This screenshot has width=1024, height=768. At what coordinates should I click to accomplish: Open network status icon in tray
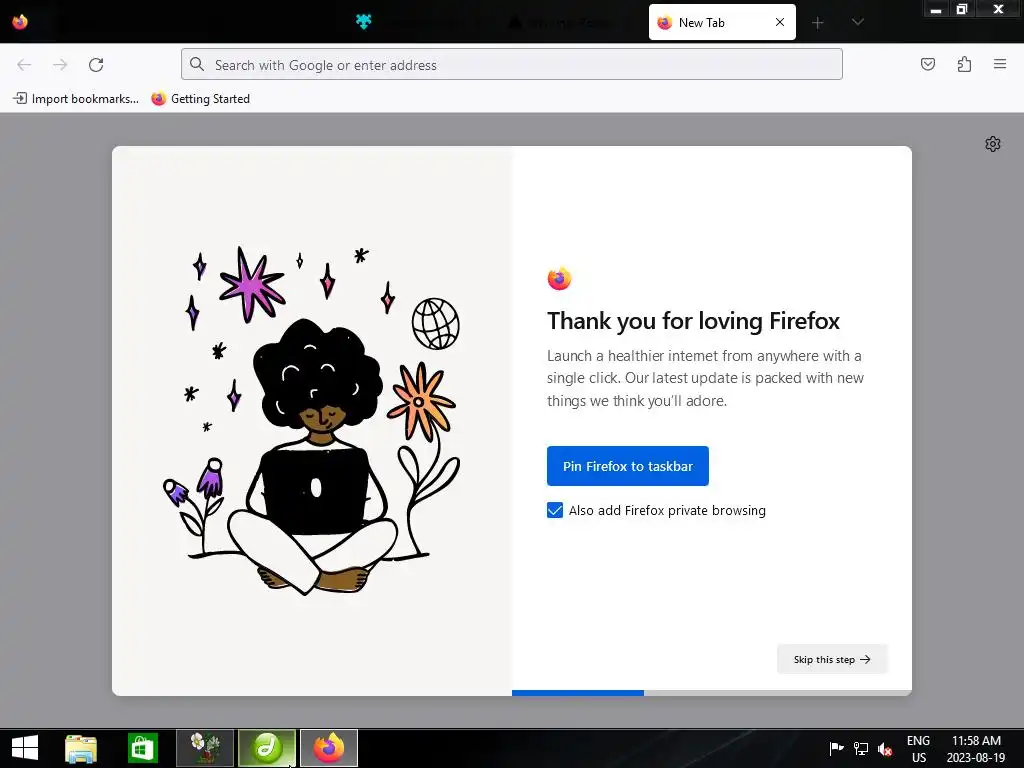861,748
